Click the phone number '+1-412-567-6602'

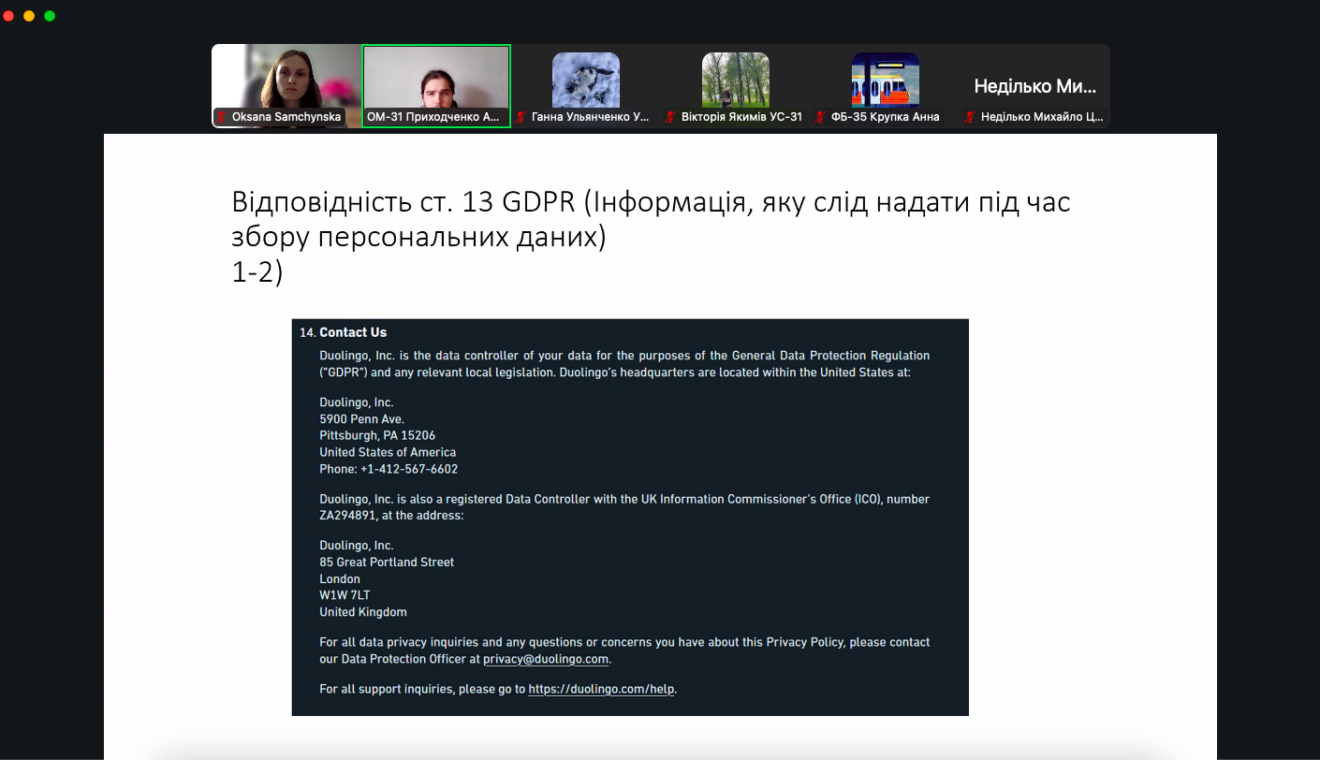(409, 469)
